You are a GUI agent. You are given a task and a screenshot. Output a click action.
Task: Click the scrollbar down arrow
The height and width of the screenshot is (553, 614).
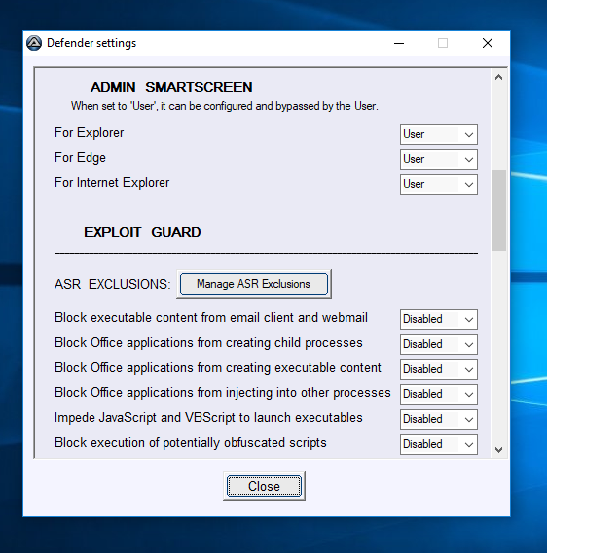[x=498, y=450]
